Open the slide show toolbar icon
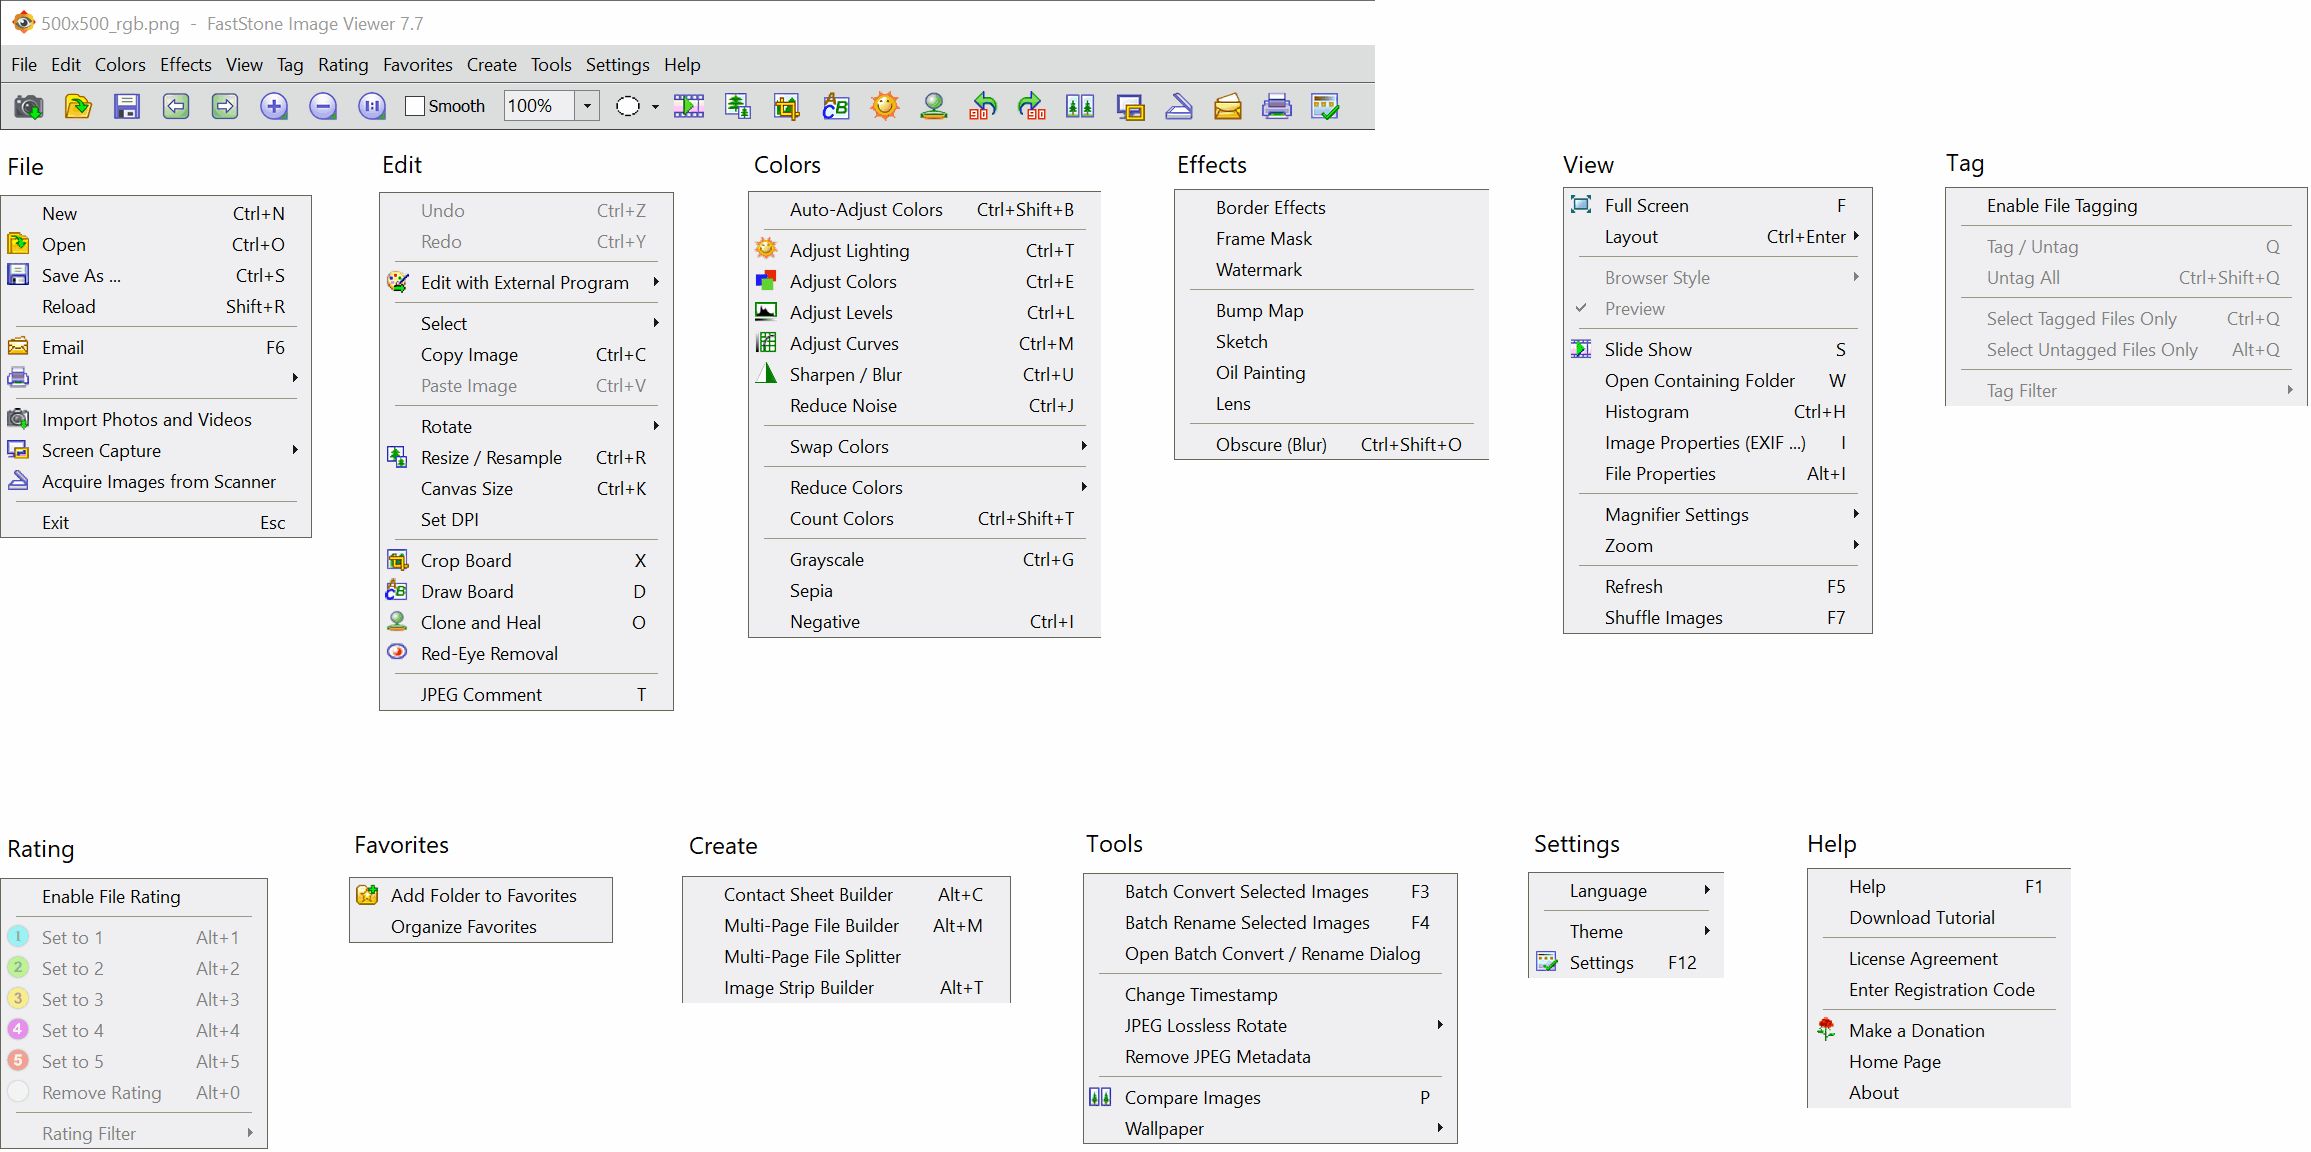Image resolution: width=2311 pixels, height=1152 pixels. [x=689, y=106]
